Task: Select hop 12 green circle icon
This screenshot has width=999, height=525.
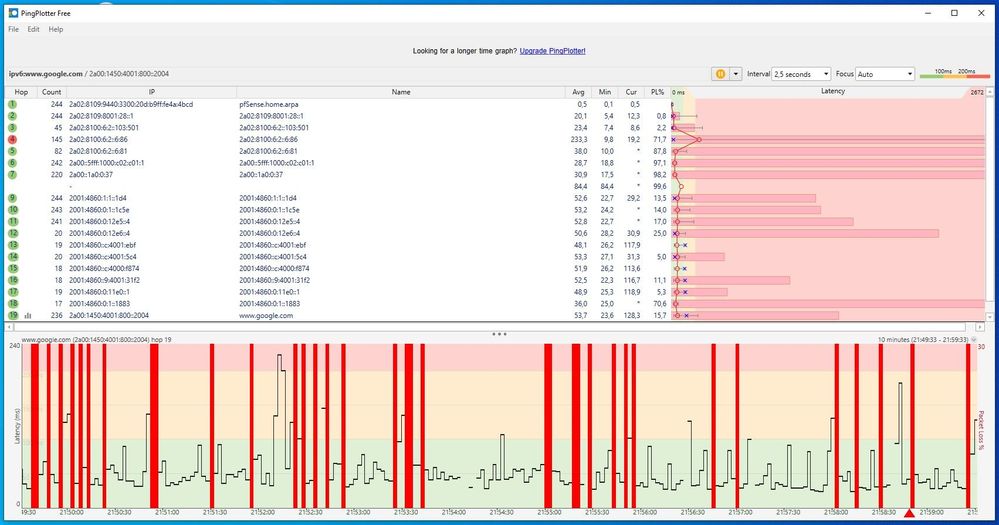Action: click(x=13, y=233)
